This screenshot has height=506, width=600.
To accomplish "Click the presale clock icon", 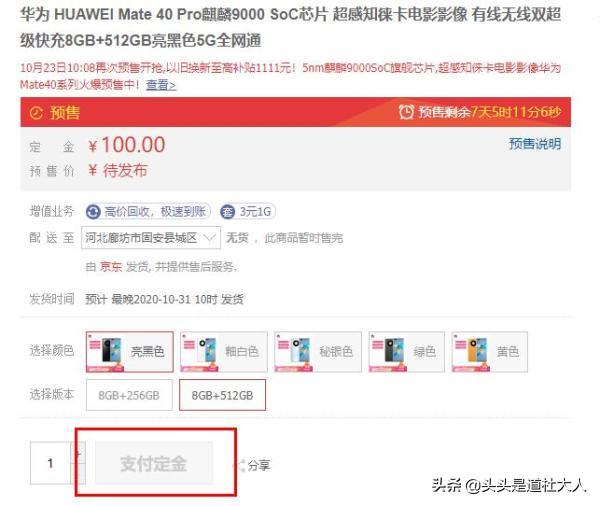I will [36, 113].
